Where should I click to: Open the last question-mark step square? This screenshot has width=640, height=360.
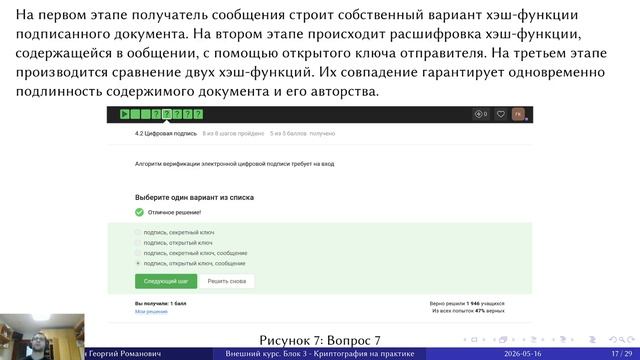click(198, 114)
